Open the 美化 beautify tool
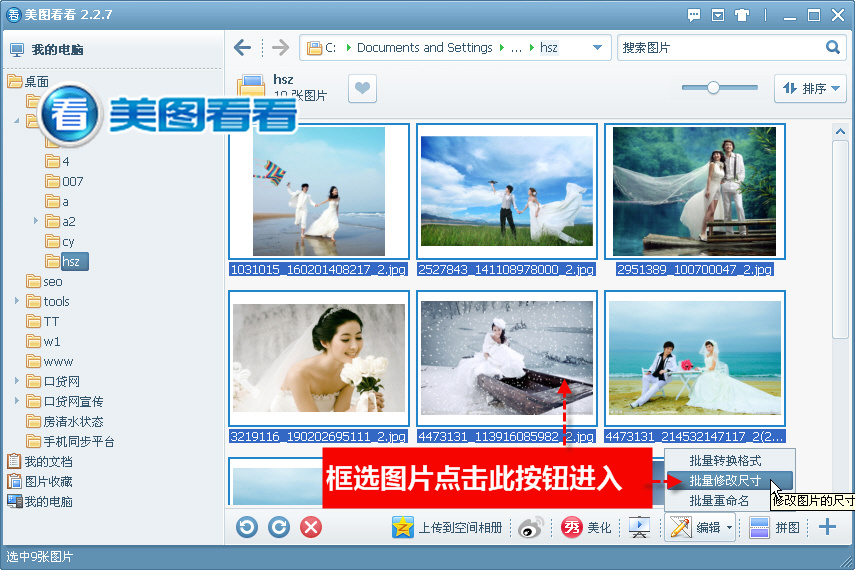Screen dimensions: 855x570 point(586,527)
